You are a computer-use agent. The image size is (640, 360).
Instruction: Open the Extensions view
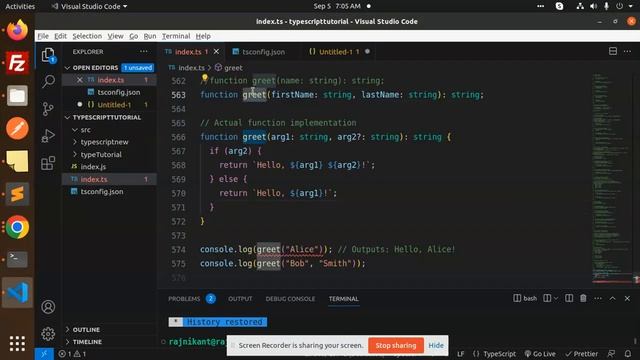(48, 162)
